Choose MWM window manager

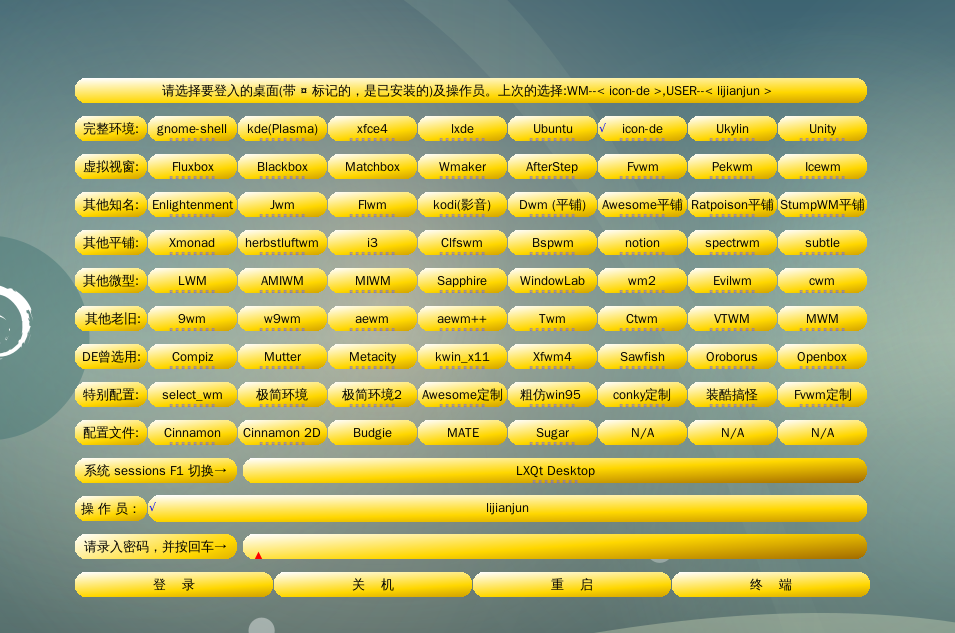pos(822,319)
